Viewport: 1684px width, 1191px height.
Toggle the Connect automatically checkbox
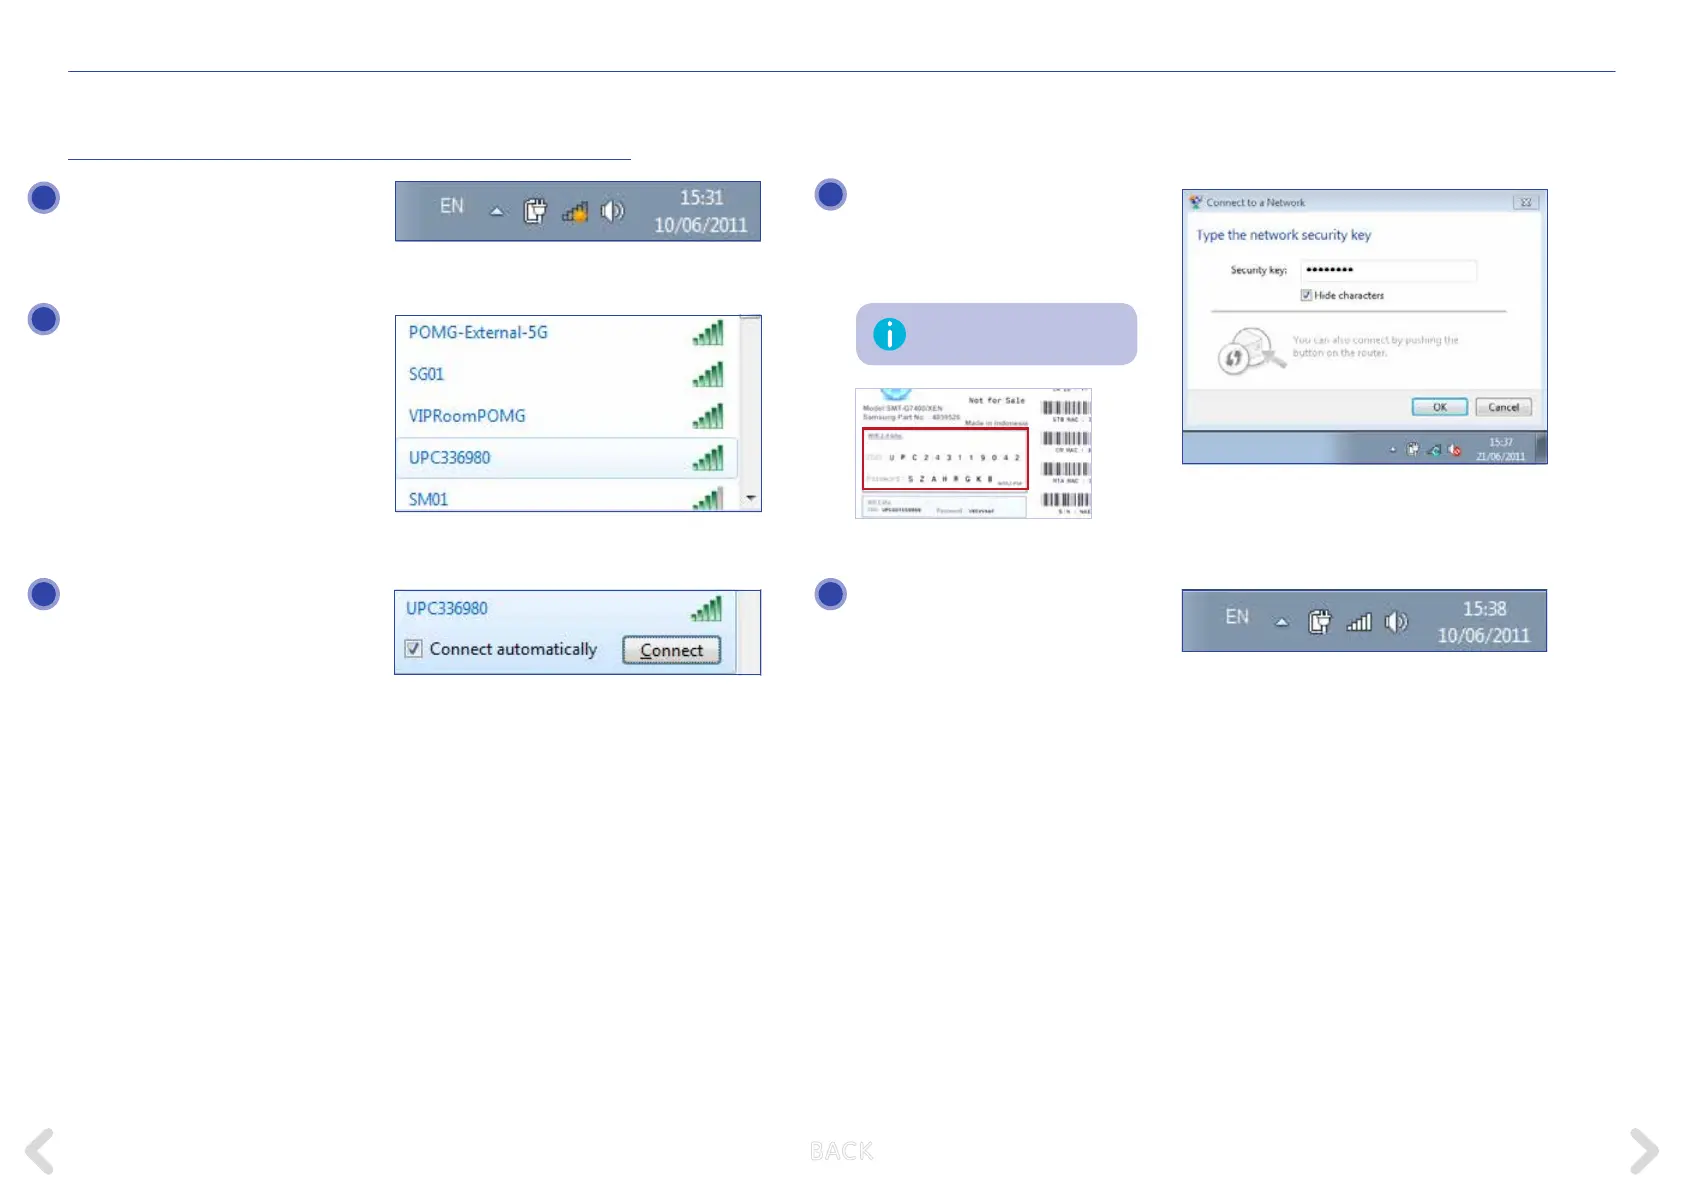click(413, 649)
